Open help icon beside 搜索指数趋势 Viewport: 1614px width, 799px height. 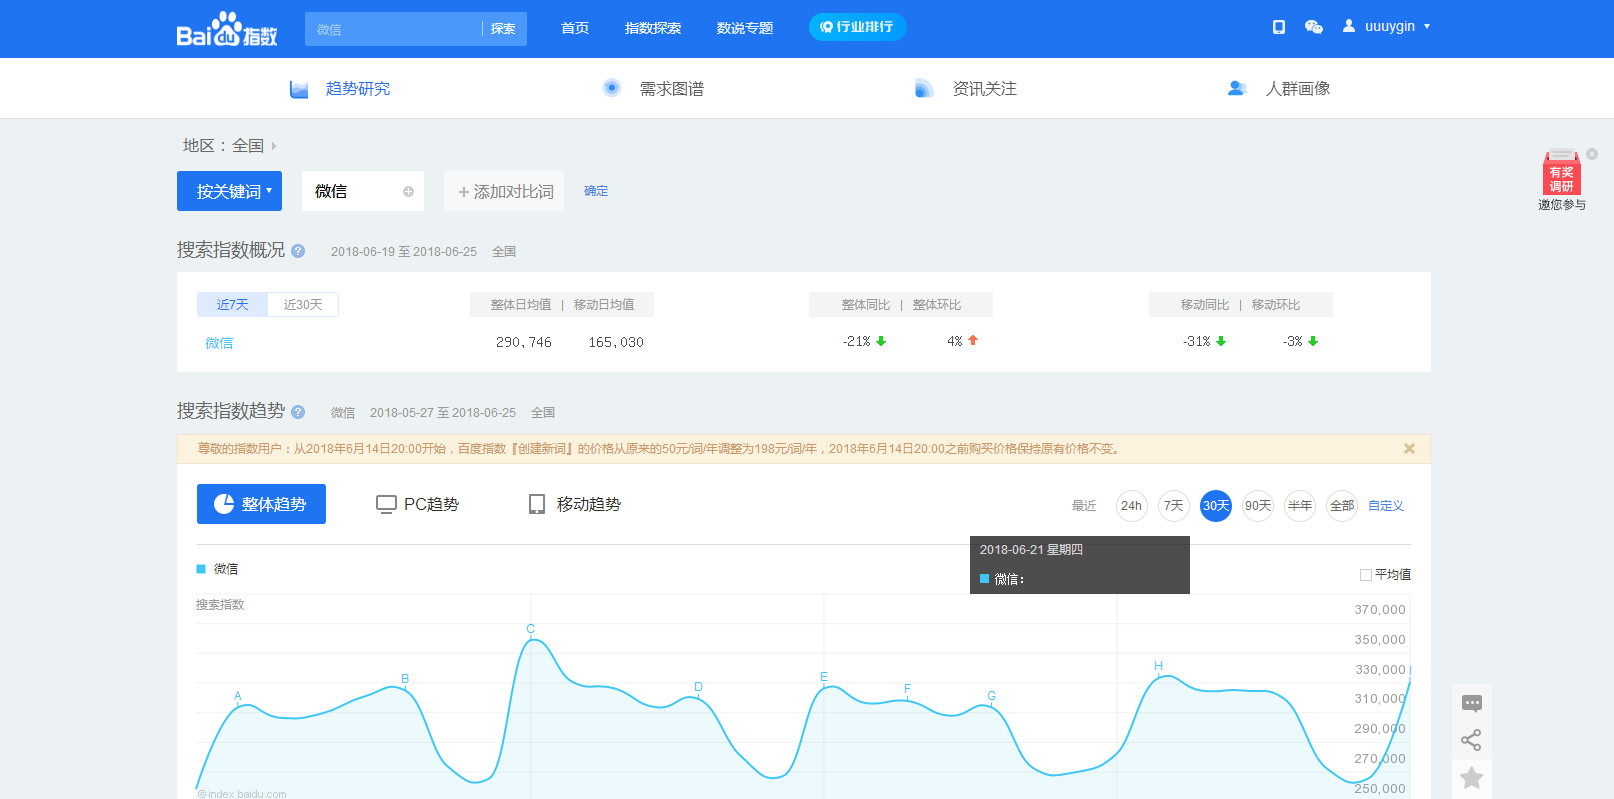(x=298, y=412)
